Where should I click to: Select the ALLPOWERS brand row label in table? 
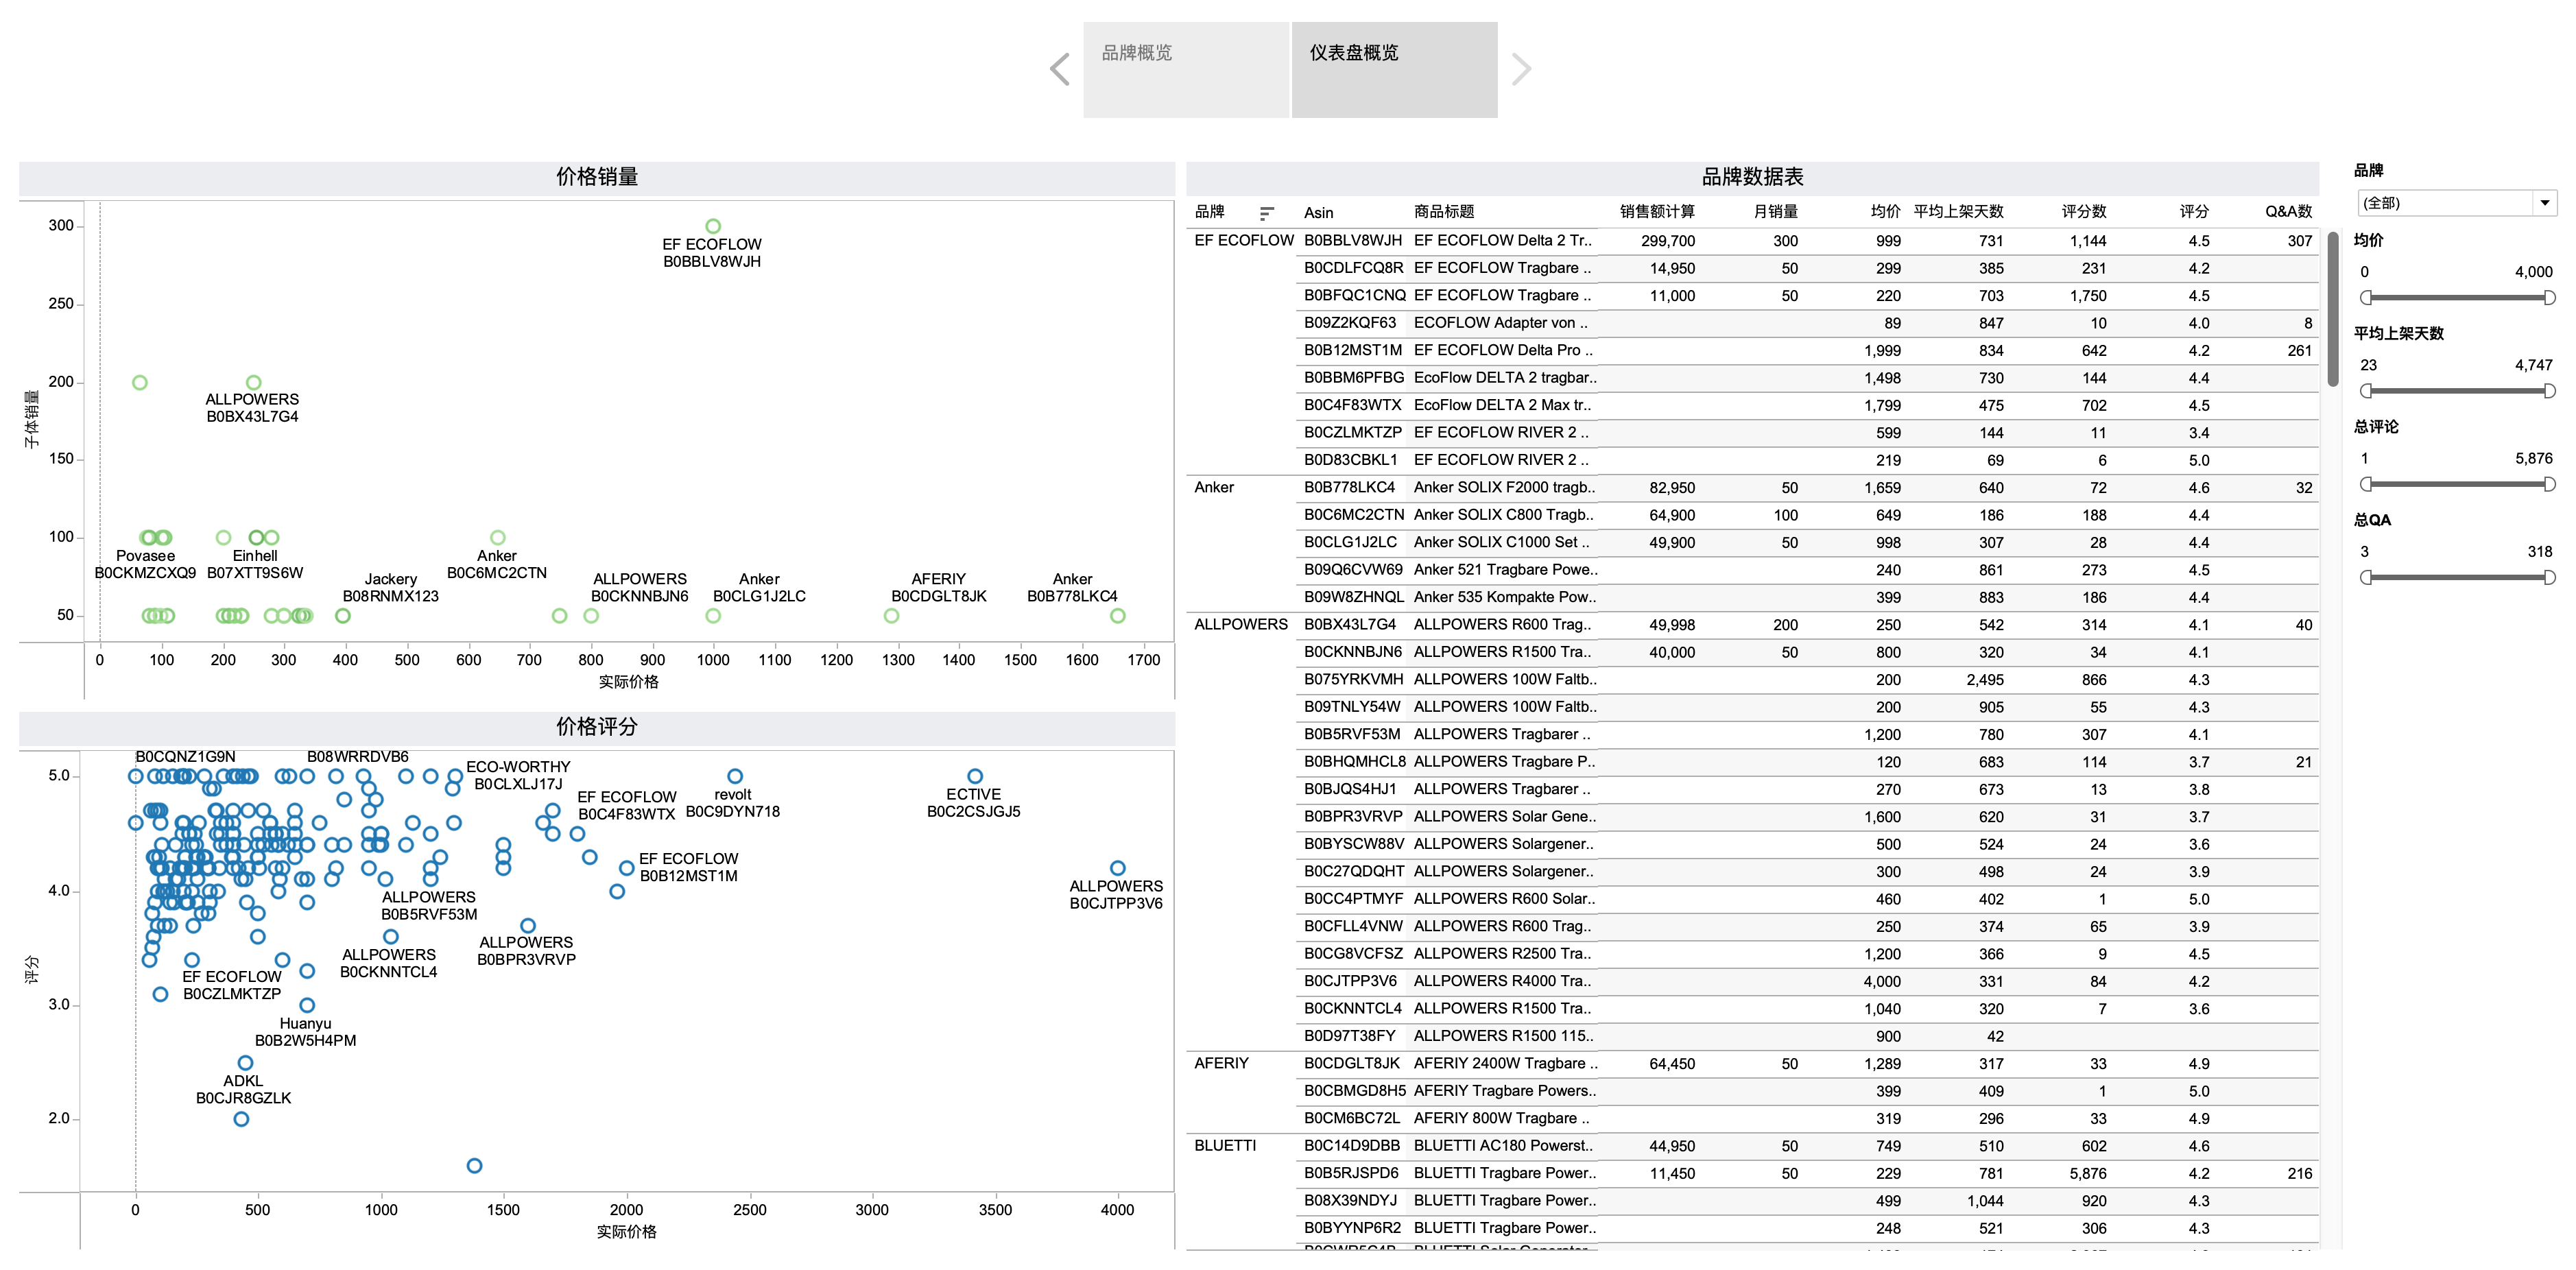[x=1241, y=624]
